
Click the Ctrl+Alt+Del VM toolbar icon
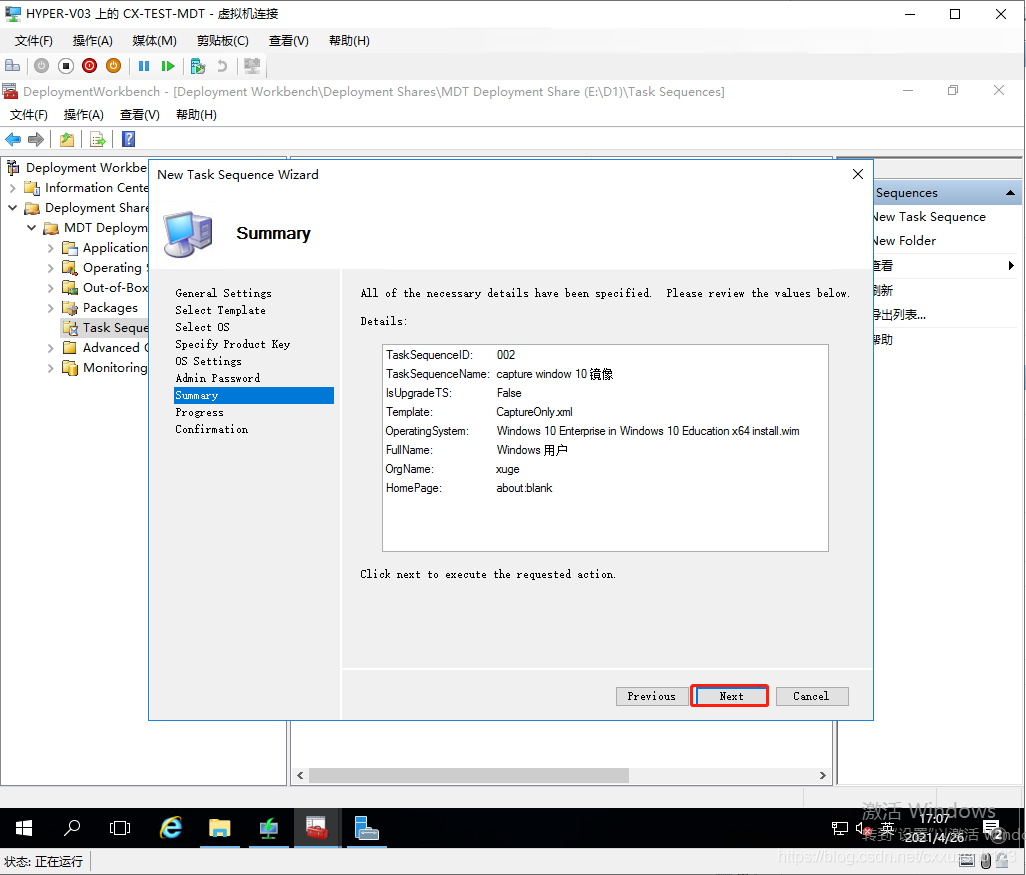tap(12, 65)
